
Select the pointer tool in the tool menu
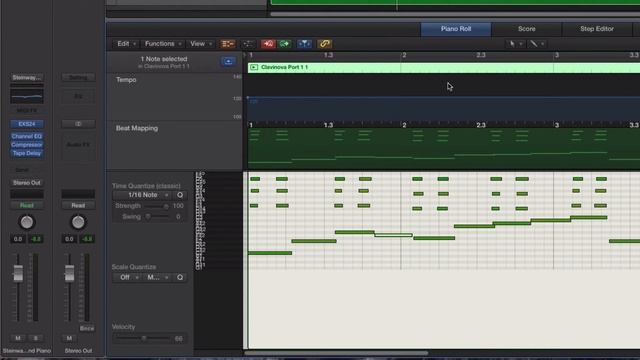(x=512, y=44)
